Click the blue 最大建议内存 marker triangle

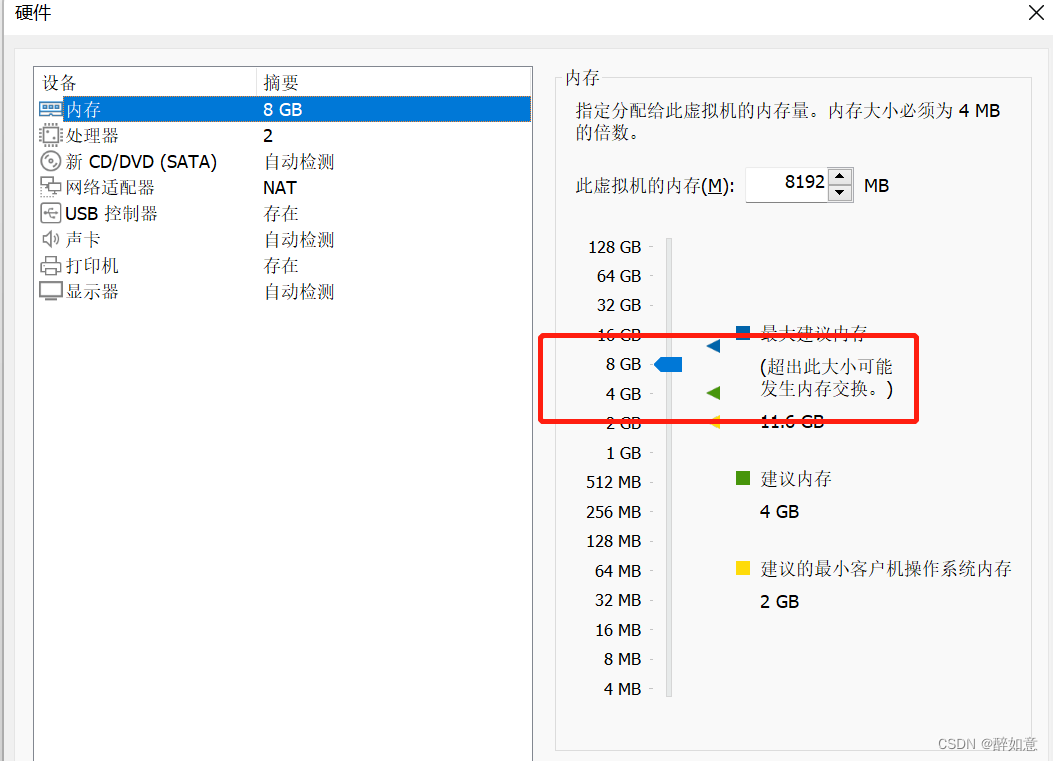point(713,345)
